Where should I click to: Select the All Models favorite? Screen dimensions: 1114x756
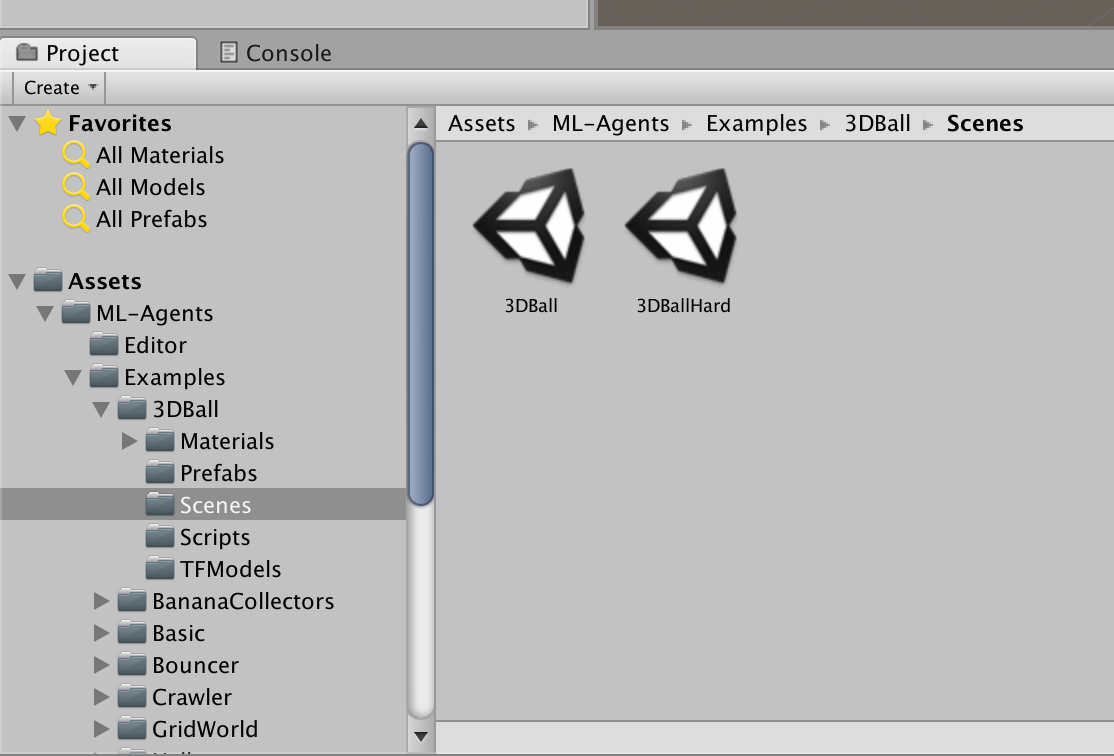tap(151, 187)
